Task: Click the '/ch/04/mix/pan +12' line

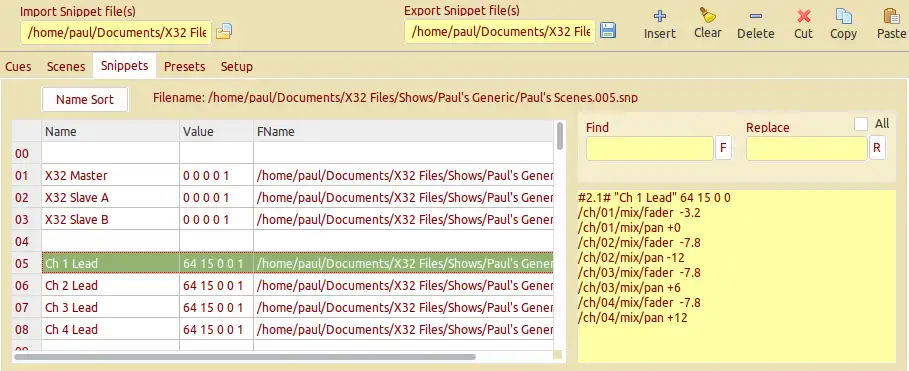Action: 633,318
